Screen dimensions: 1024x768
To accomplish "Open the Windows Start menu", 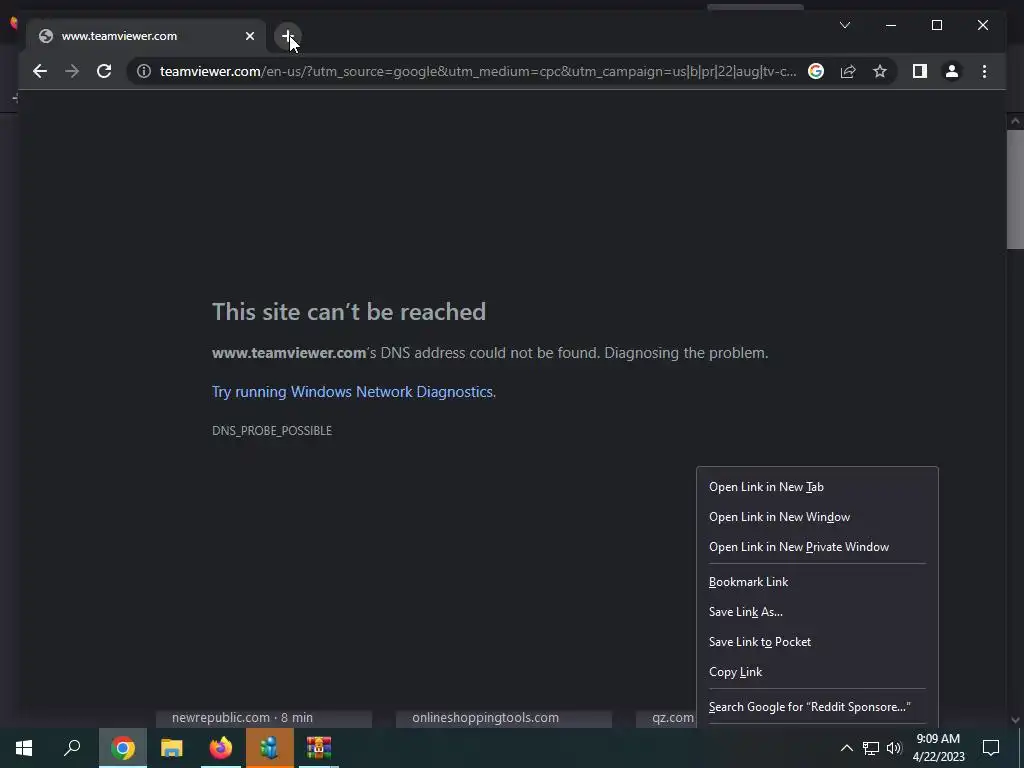I will [x=24, y=748].
